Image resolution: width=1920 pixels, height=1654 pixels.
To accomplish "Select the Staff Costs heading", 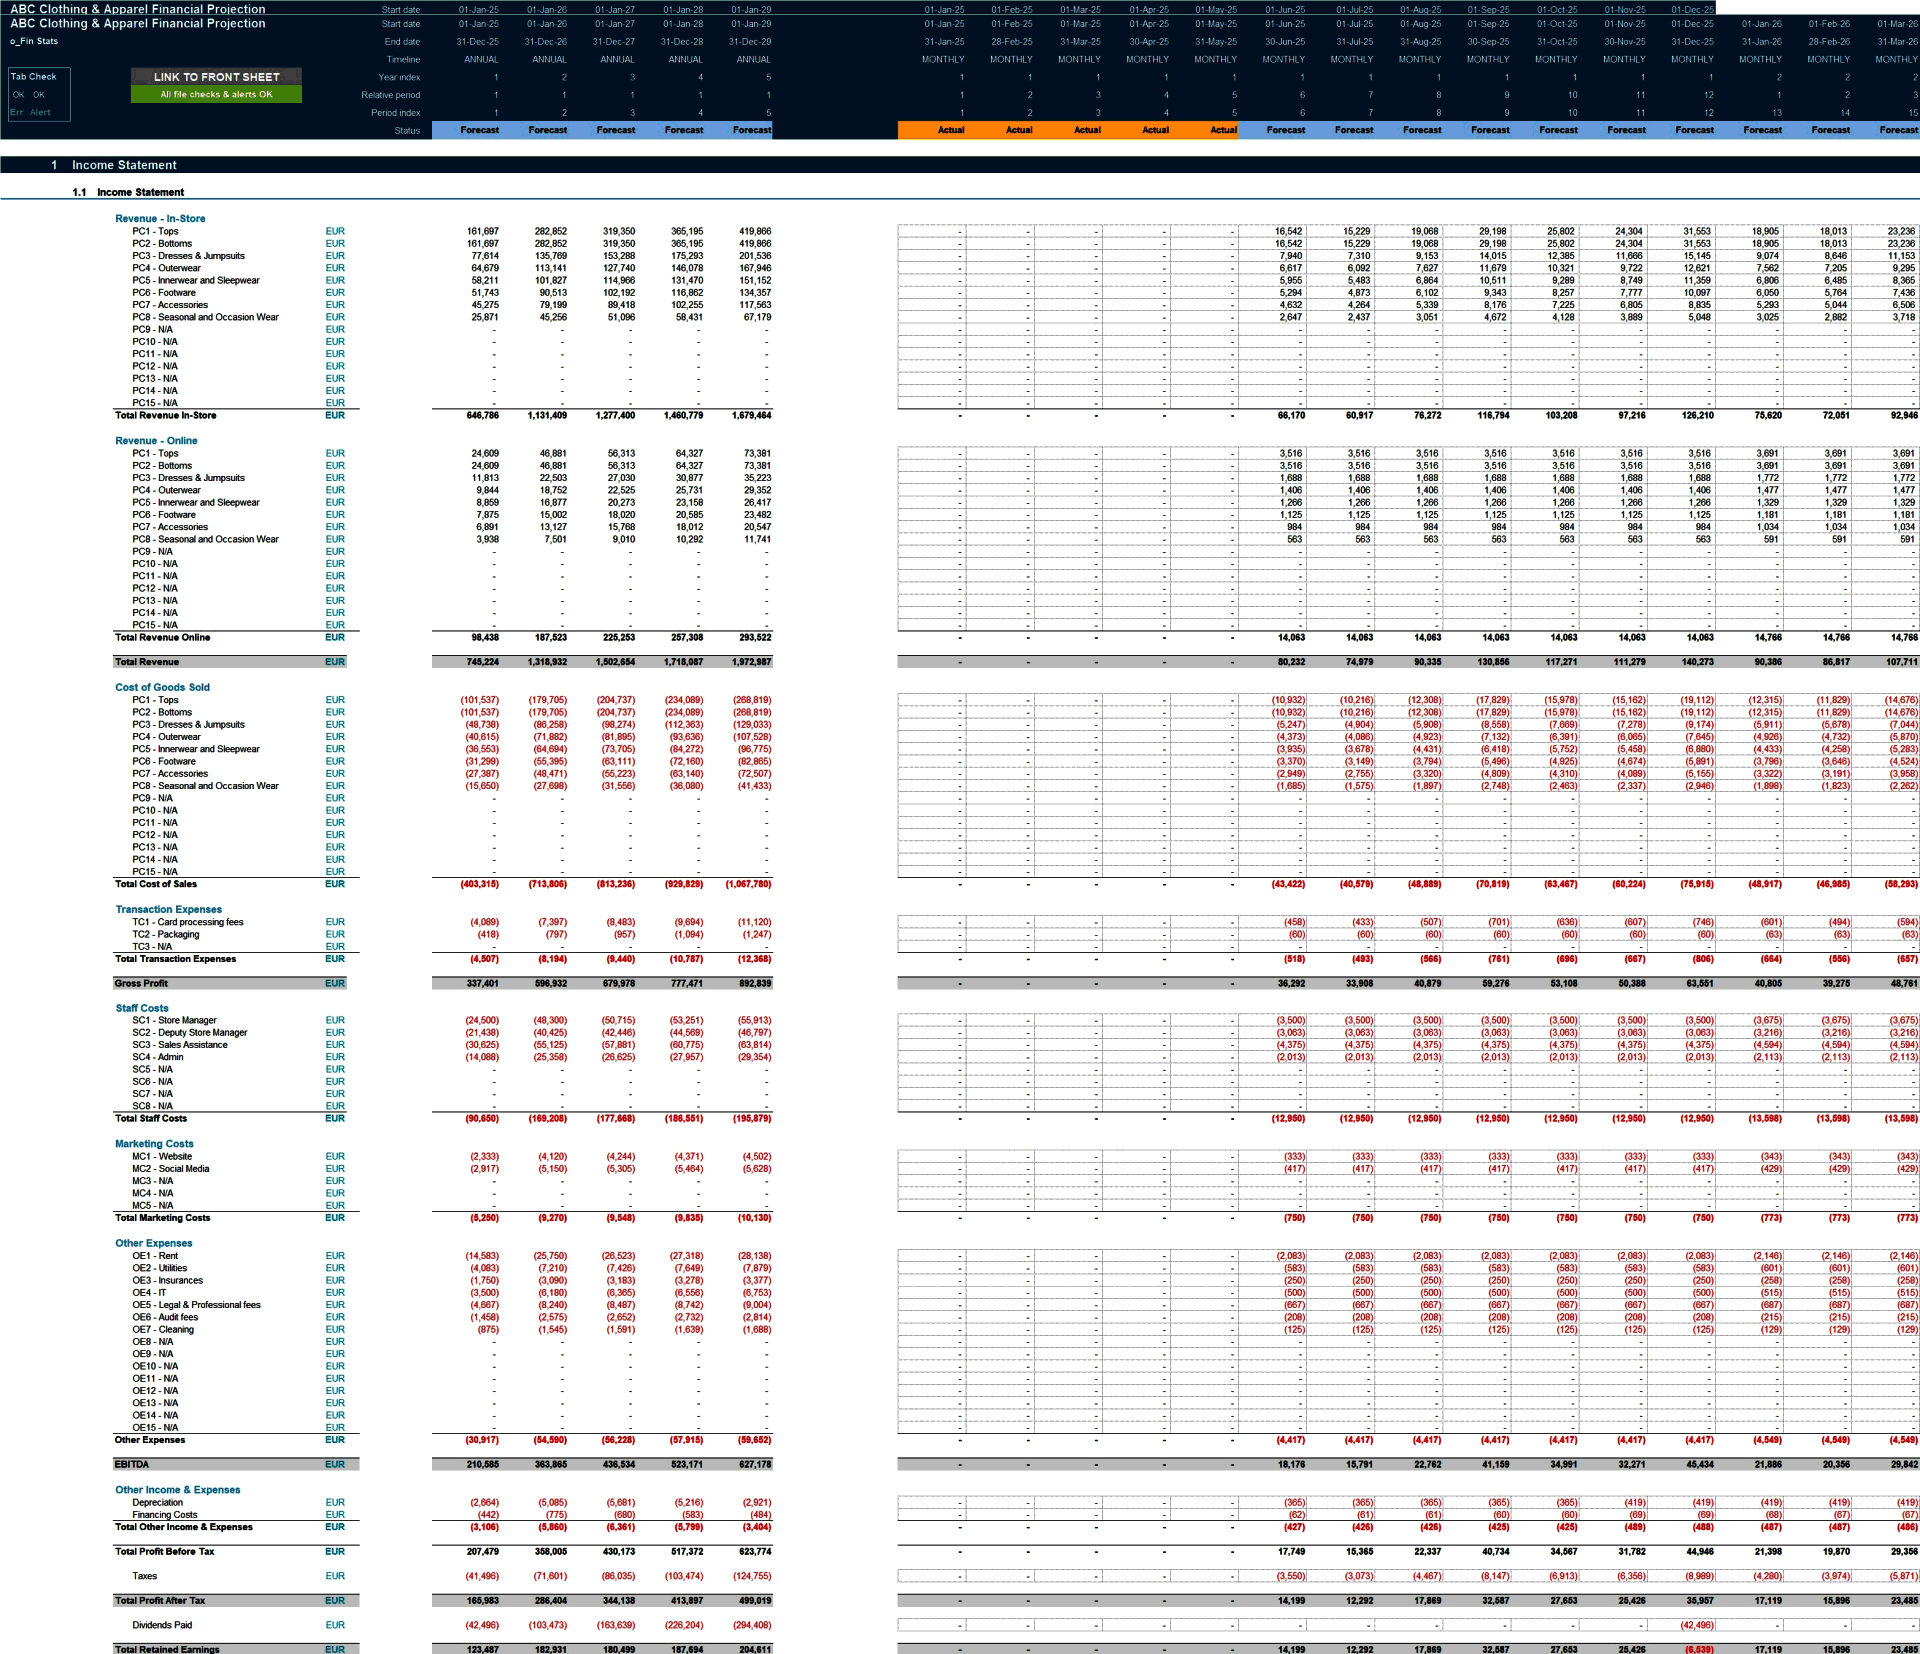I will click(142, 1009).
